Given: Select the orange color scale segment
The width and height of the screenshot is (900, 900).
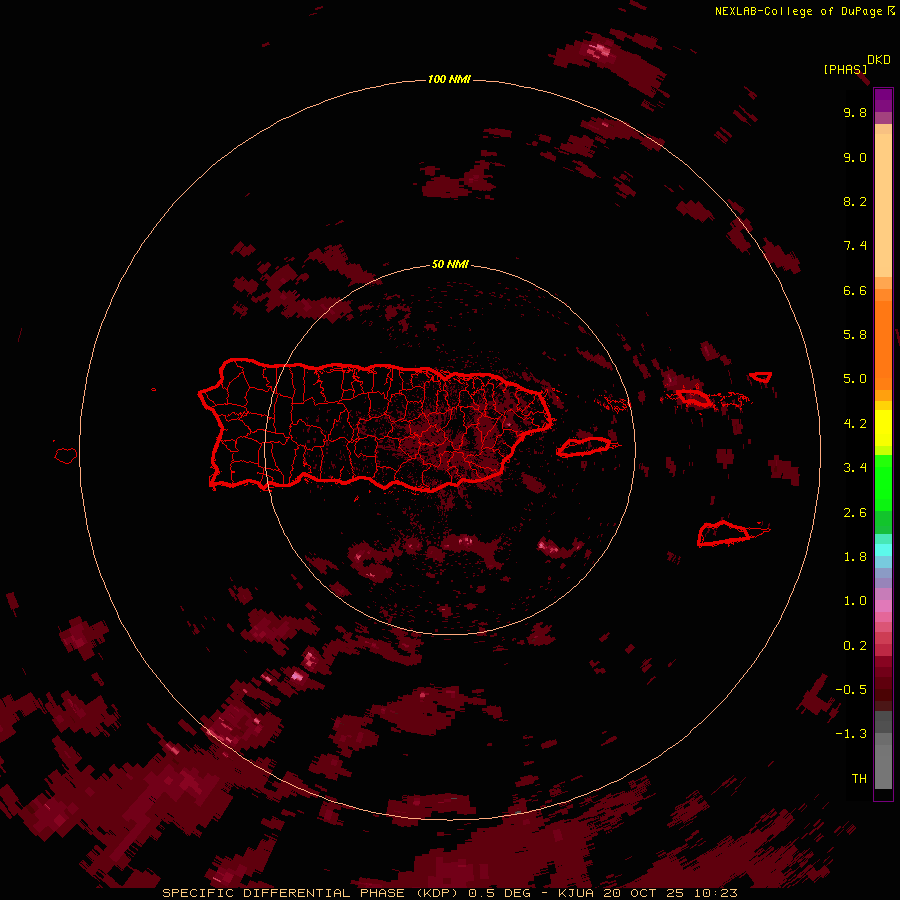Looking at the screenshot, I should 883,344.
